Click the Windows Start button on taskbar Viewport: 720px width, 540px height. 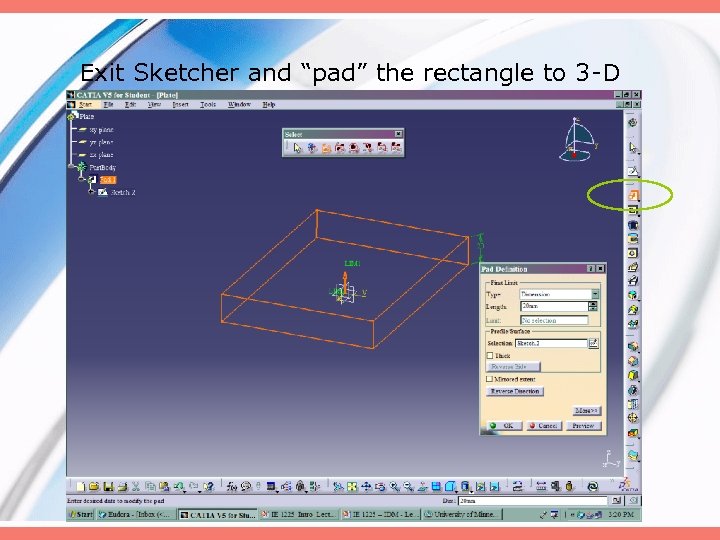point(81,515)
